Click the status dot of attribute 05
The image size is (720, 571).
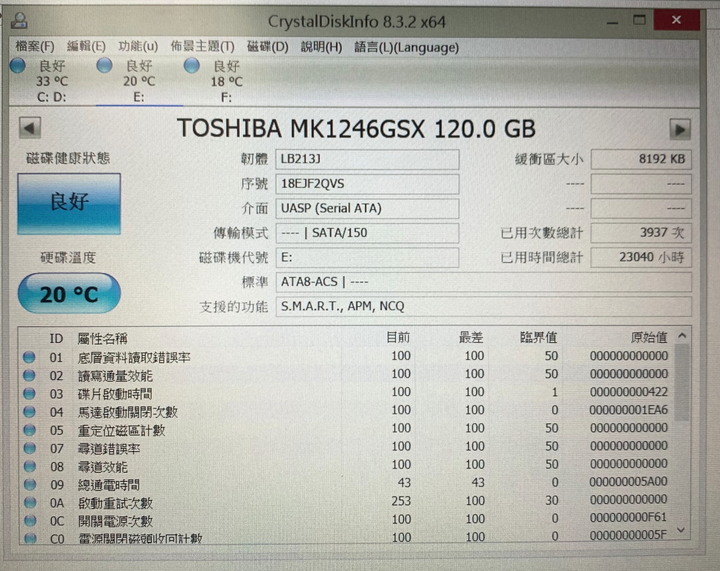pyautogui.click(x=29, y=430)
